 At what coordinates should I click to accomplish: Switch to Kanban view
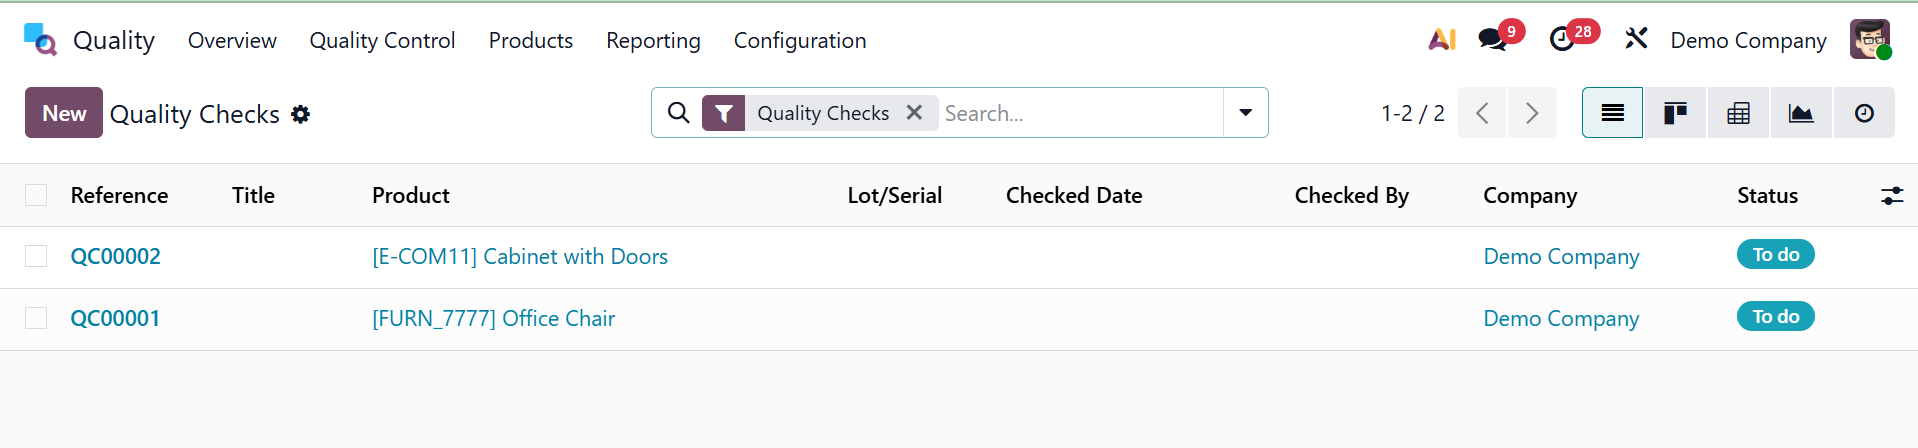click(x=1675, y=113)
